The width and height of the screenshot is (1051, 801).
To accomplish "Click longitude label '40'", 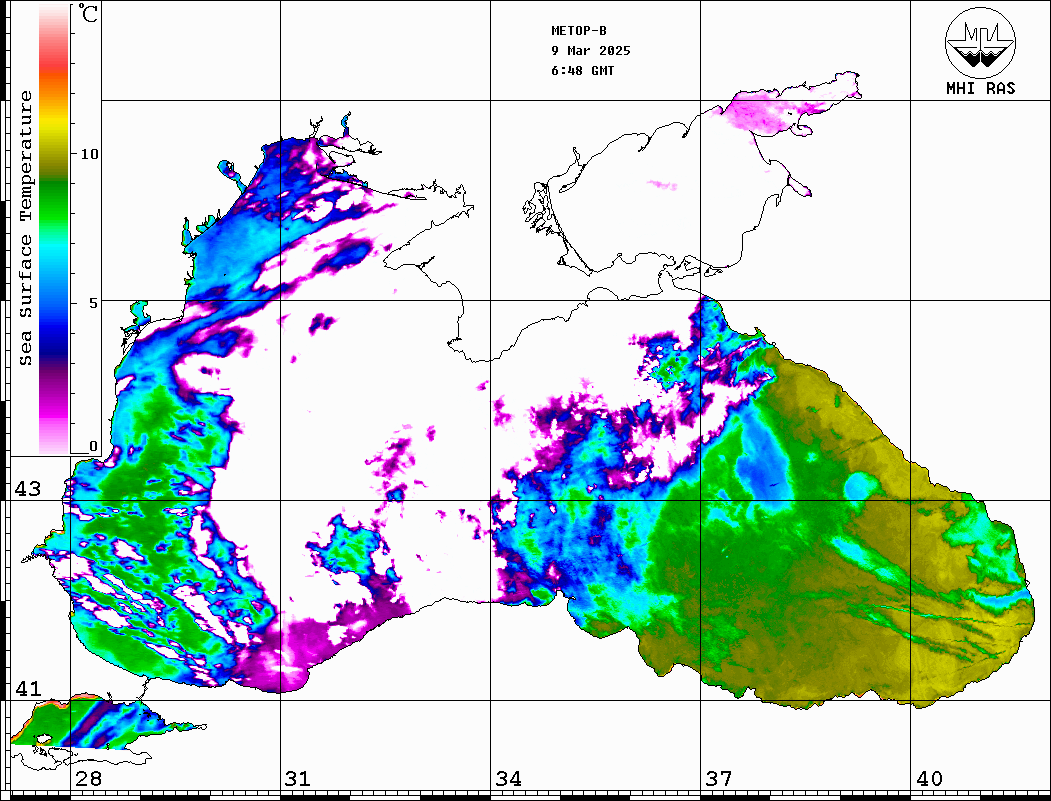I will (929, 779).
